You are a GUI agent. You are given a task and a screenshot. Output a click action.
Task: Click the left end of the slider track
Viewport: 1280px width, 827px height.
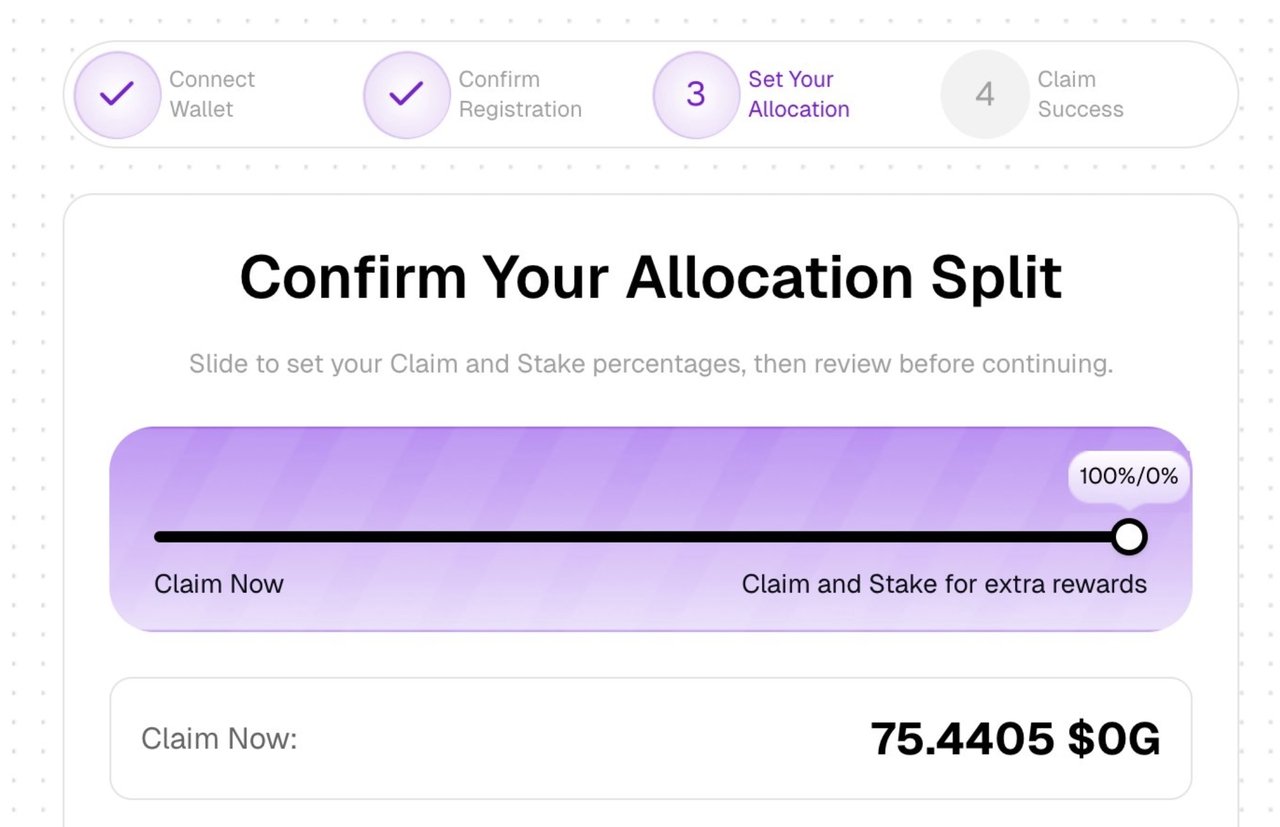point(160,537)
